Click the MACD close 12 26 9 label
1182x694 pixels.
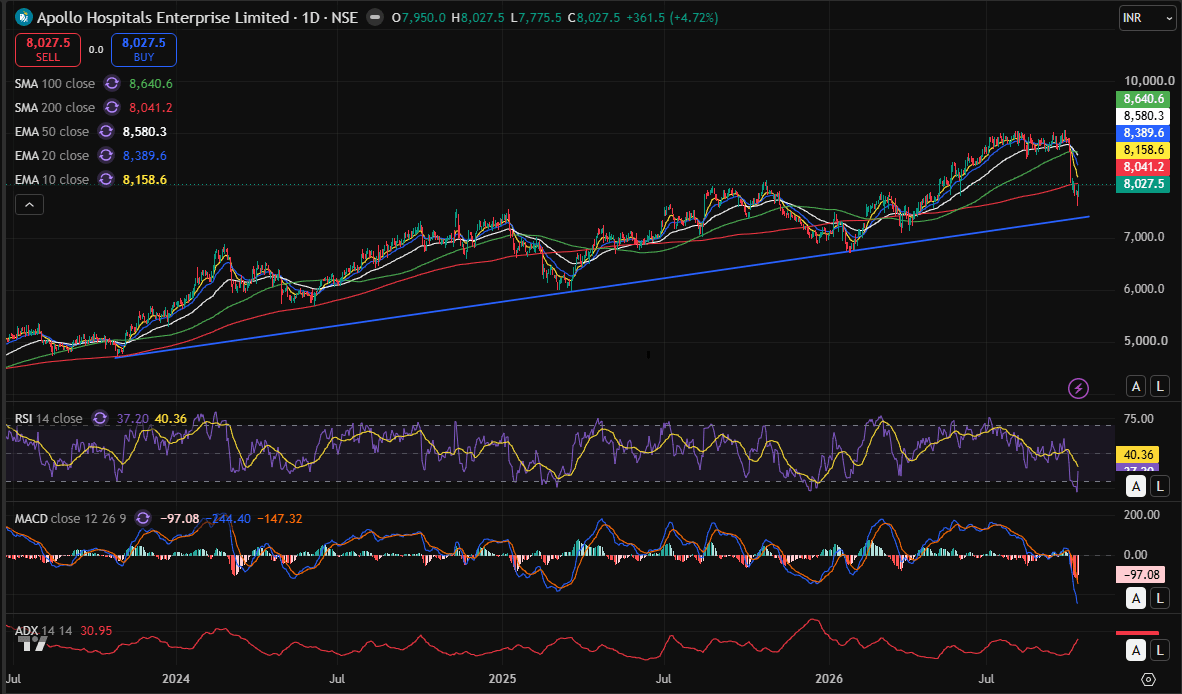pyautogui.click(x=70, y=518)
